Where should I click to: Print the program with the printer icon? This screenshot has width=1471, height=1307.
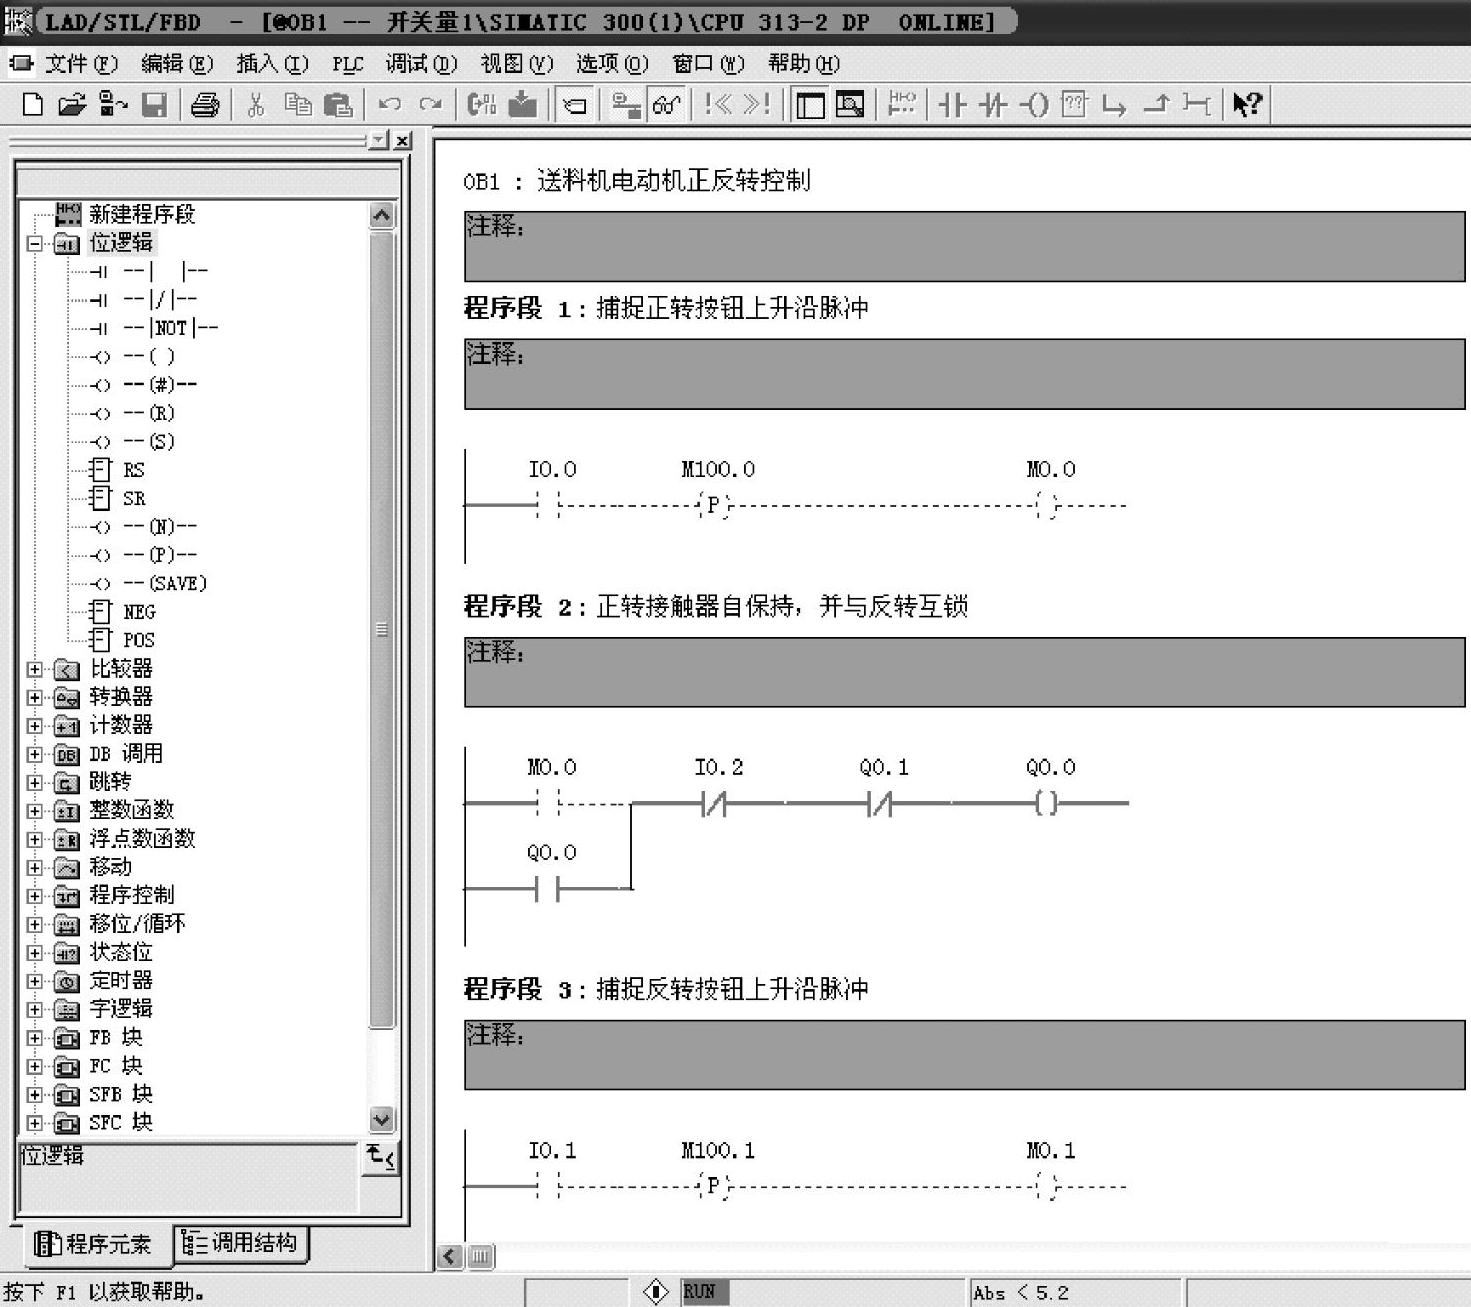(x=205, y=104)
